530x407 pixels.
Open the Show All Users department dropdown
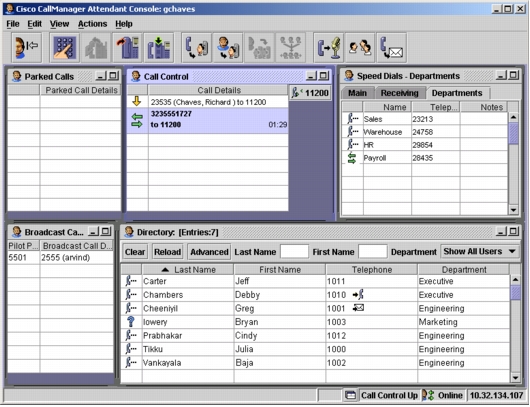click(x=480, y=252)
